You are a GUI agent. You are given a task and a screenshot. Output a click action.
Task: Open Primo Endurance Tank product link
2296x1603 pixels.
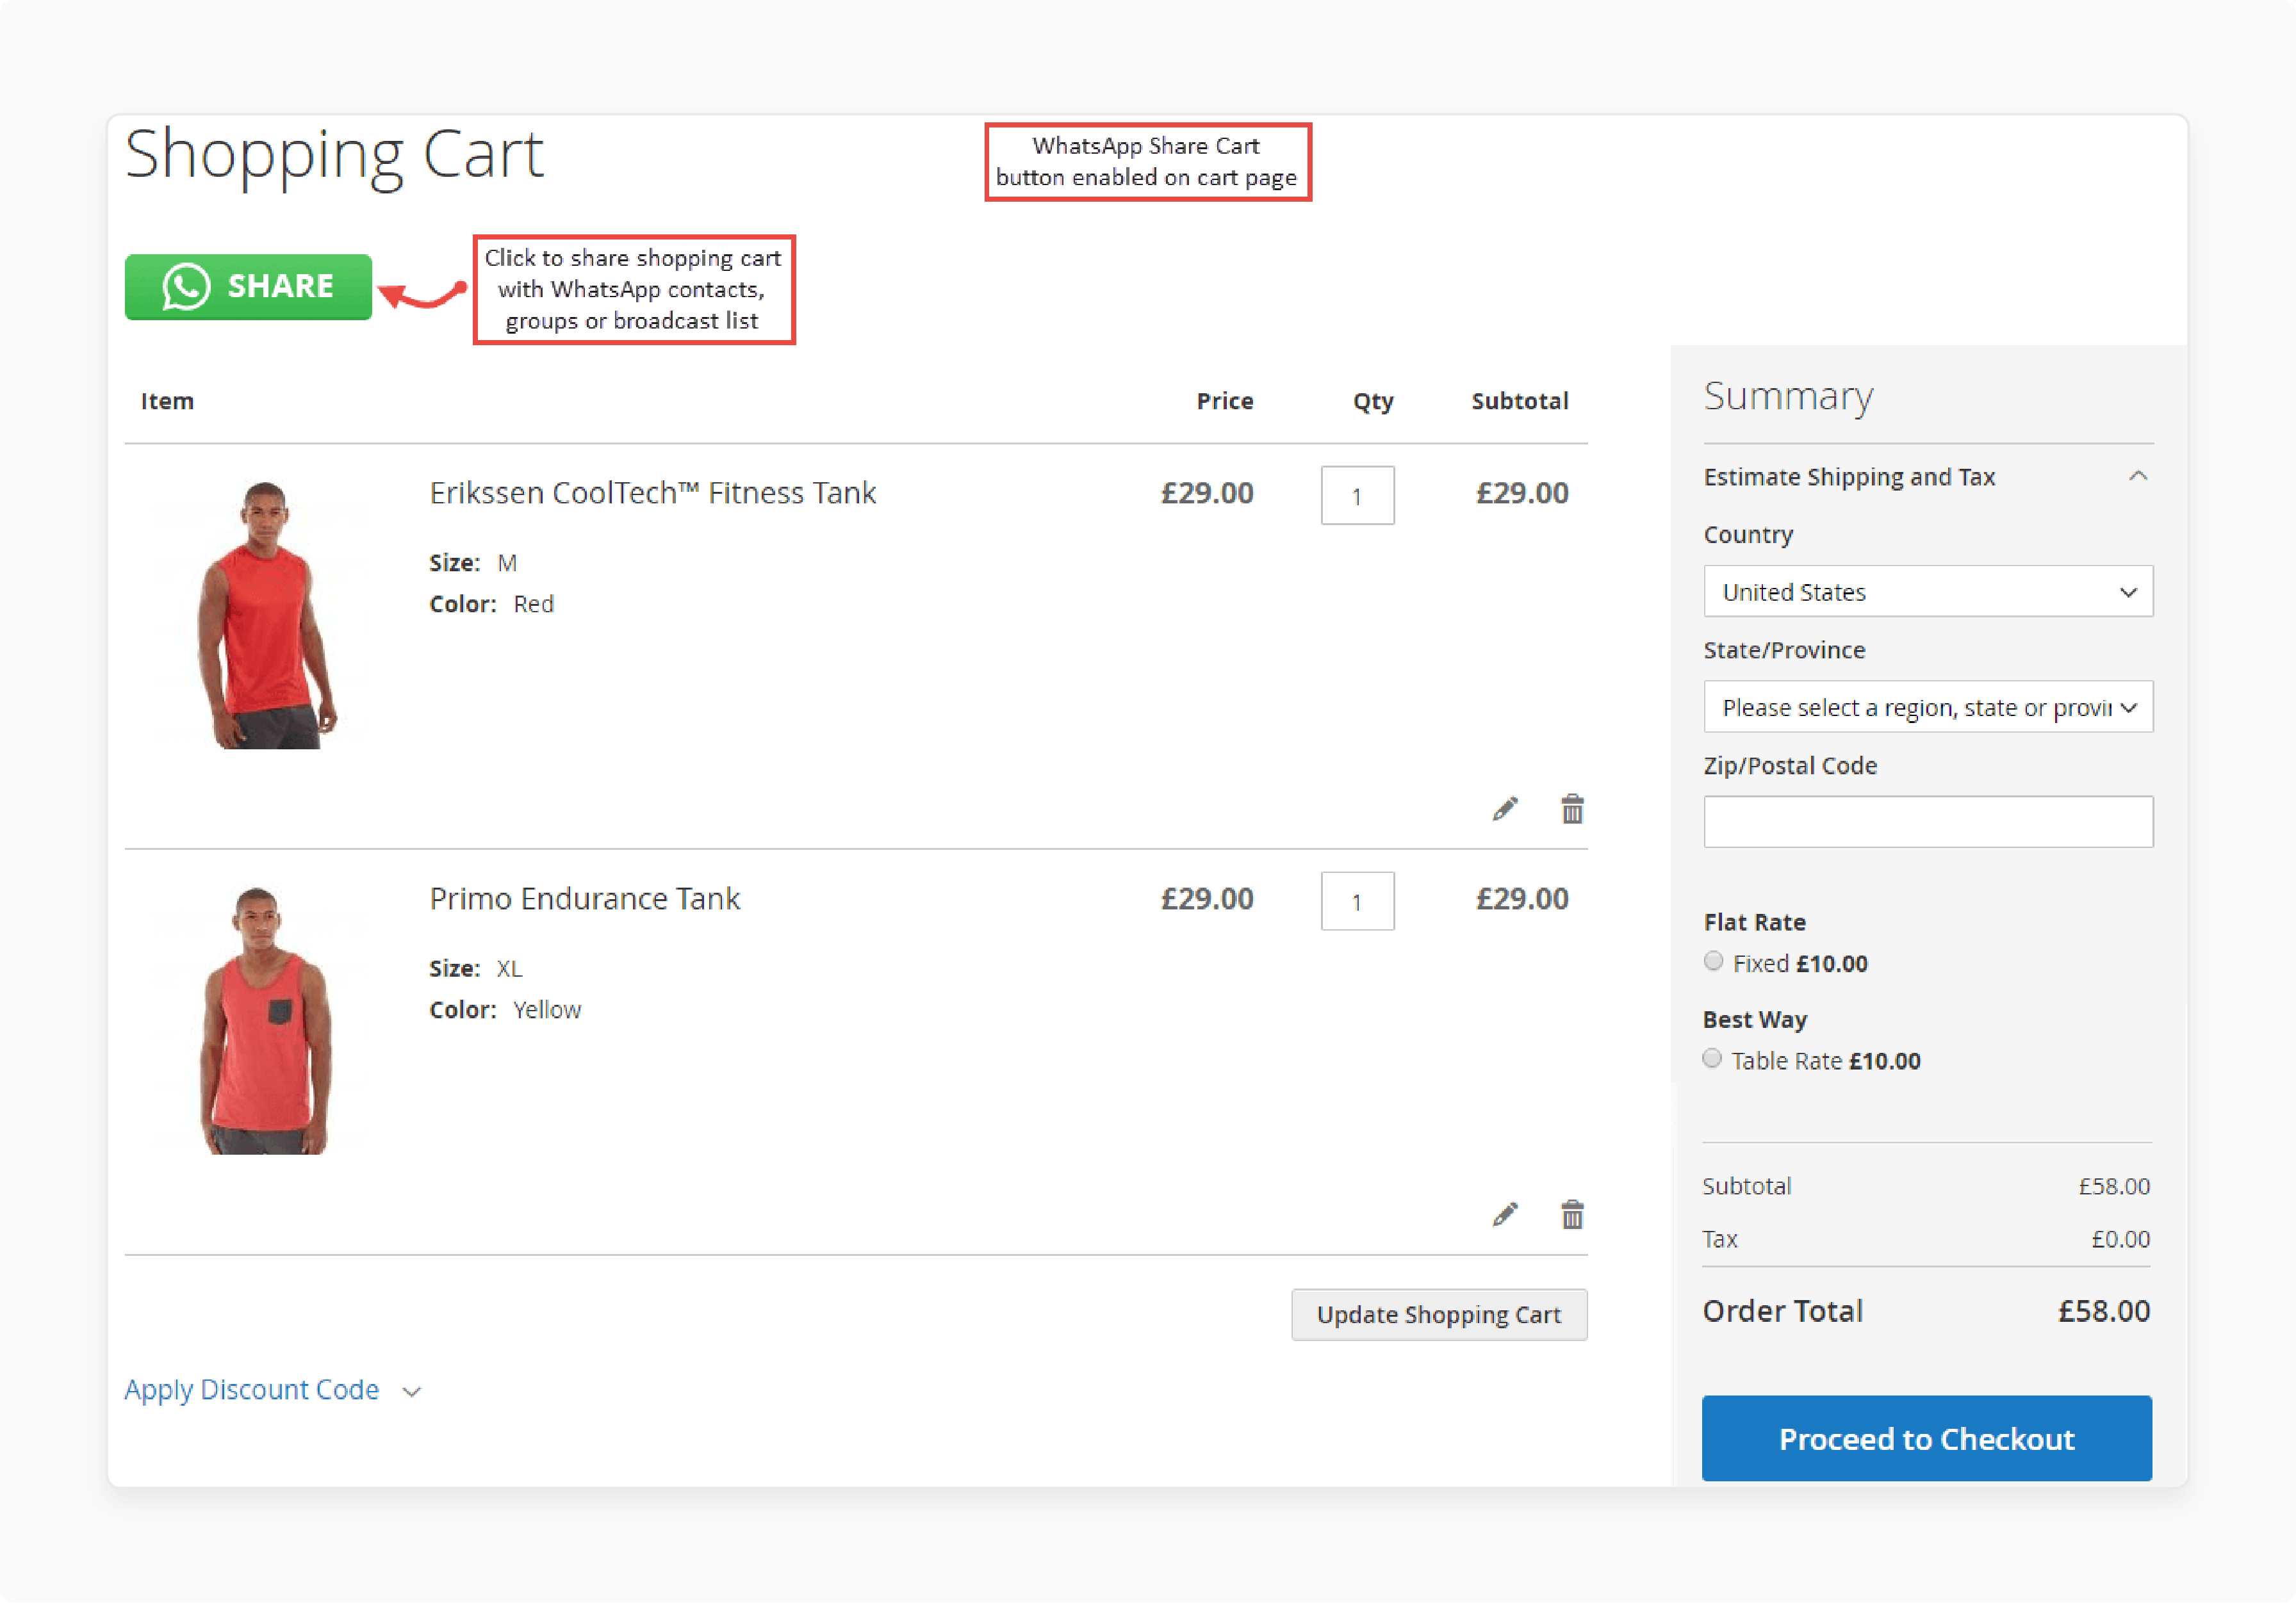tap(585, 899)
